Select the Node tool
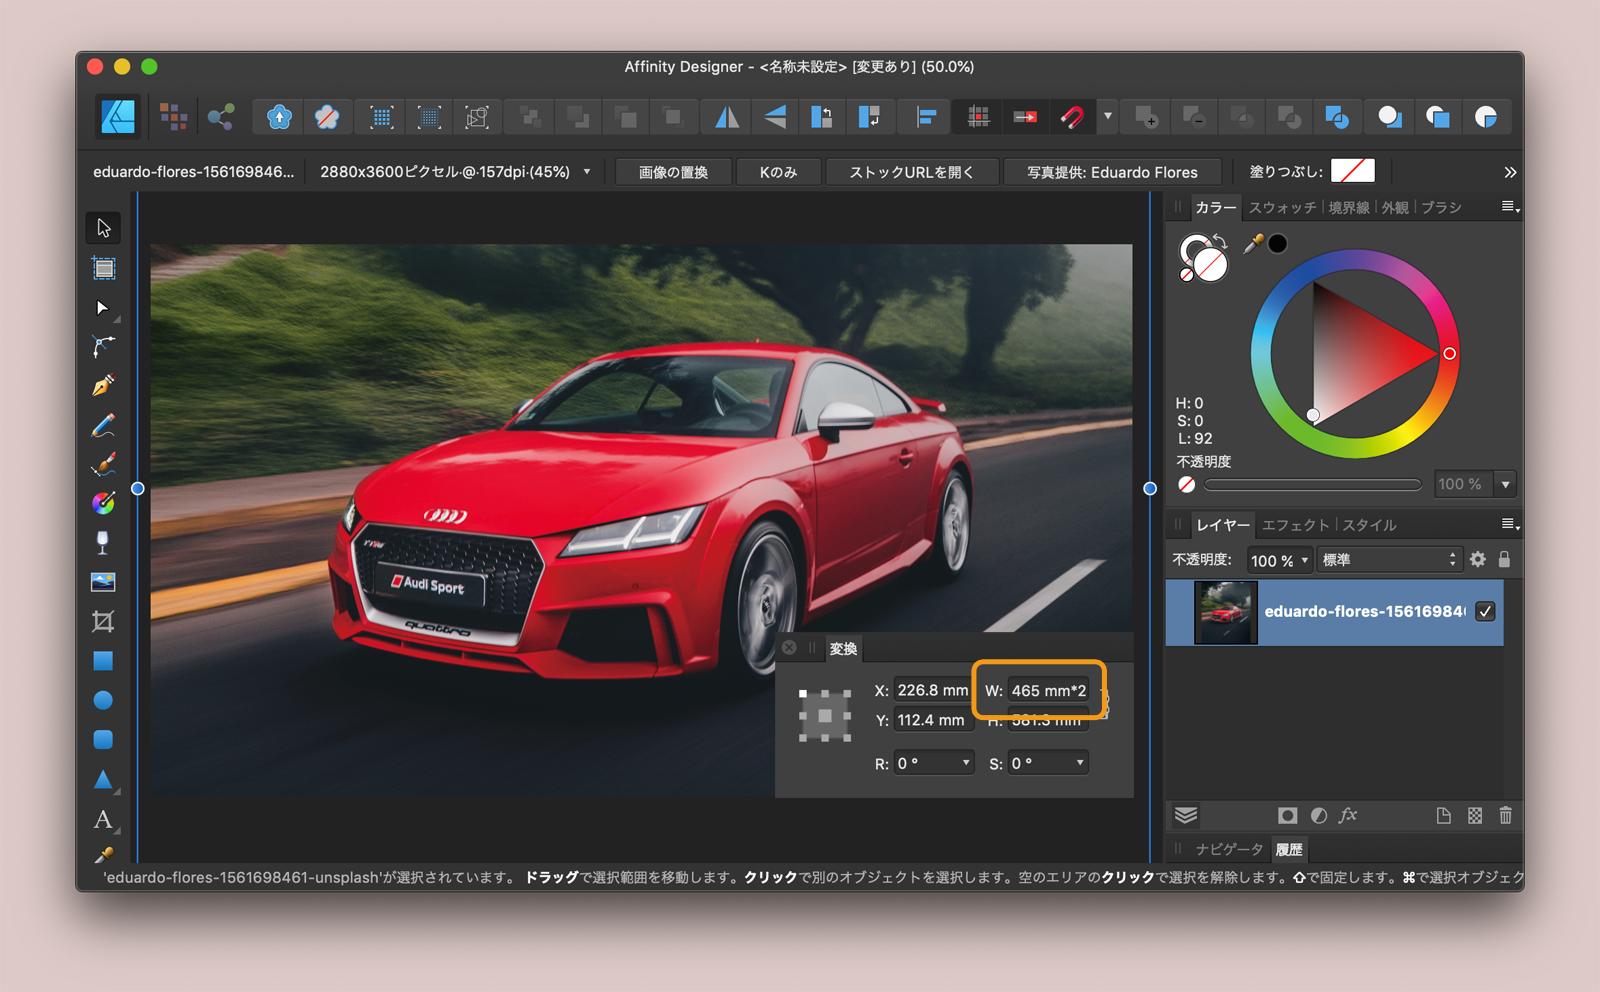 103,307
